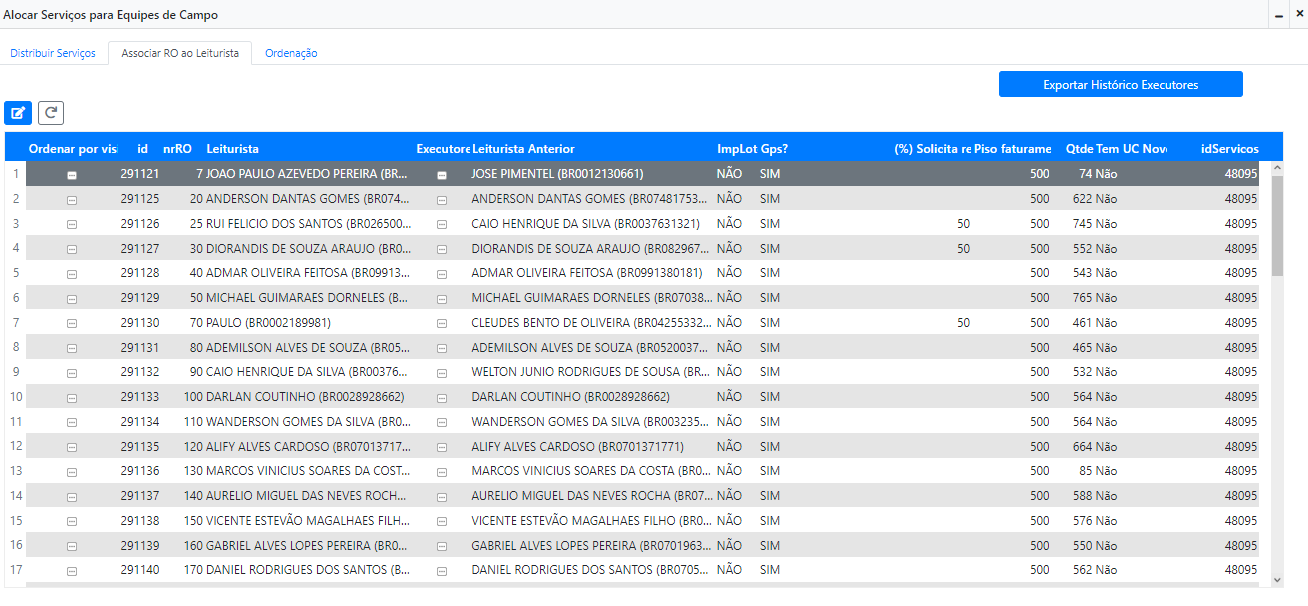Select the Associar RO ao Leiturista tab

click(180, 53)
